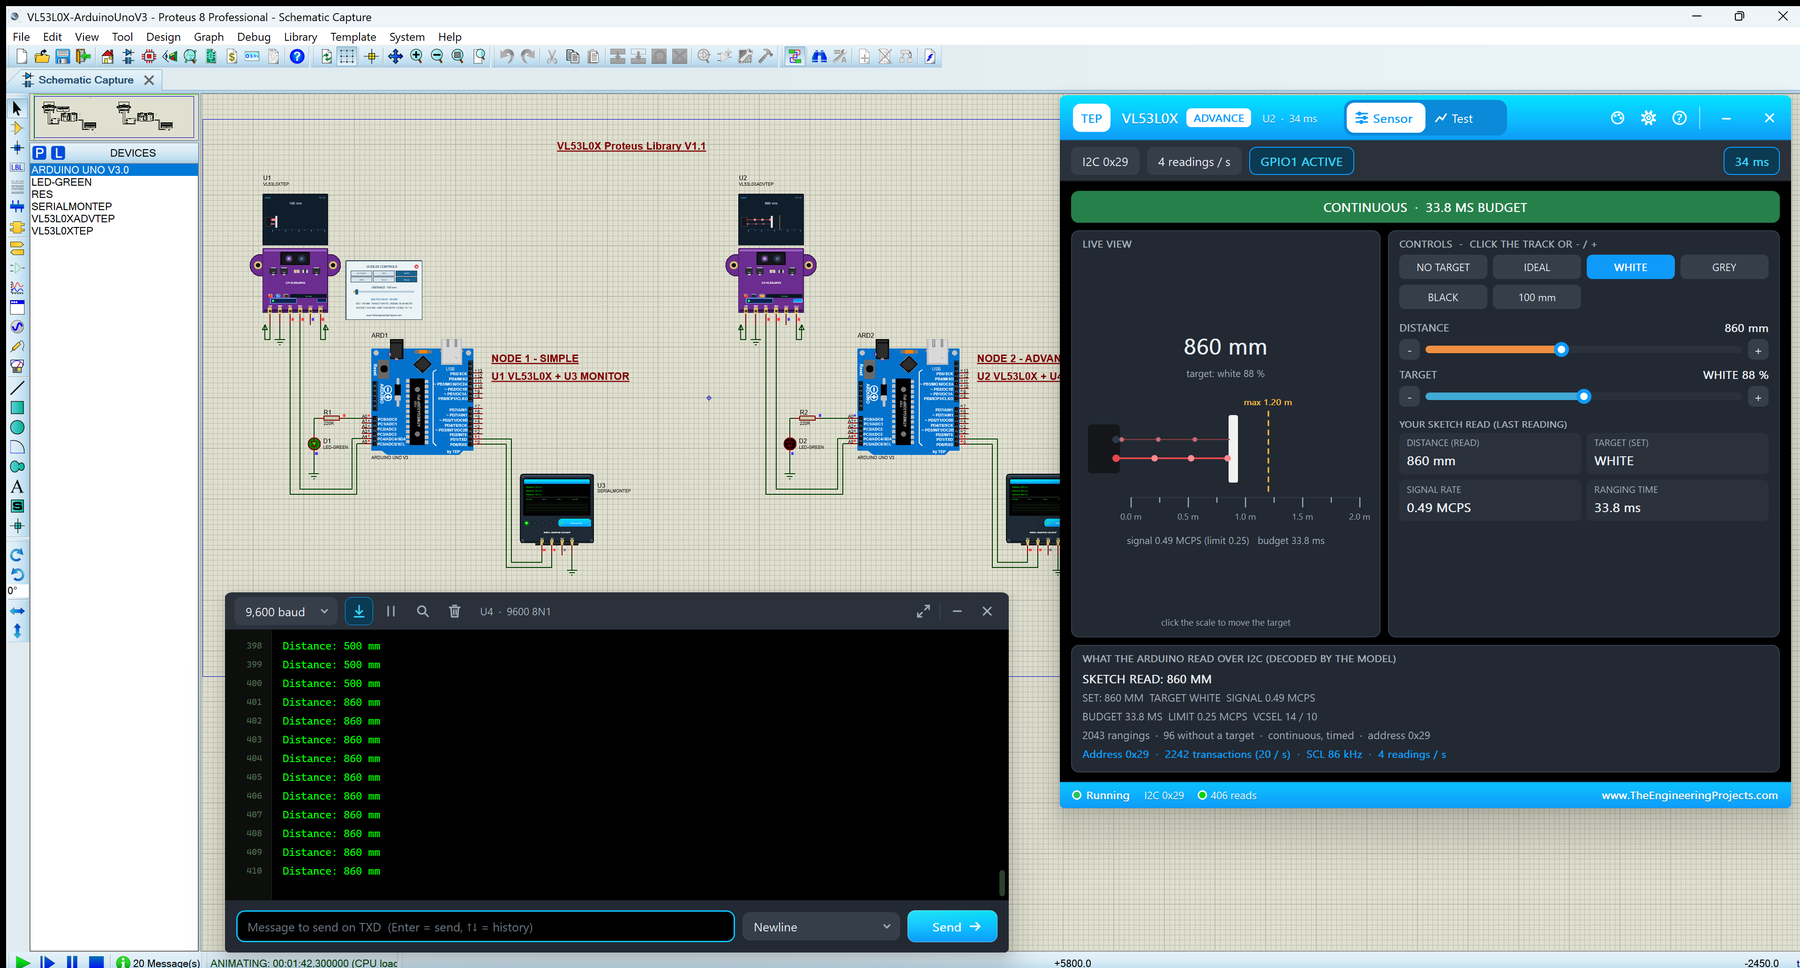Click the search icon in serial terminal
This screenshot has width=1800, height=968.
(423, 611)
